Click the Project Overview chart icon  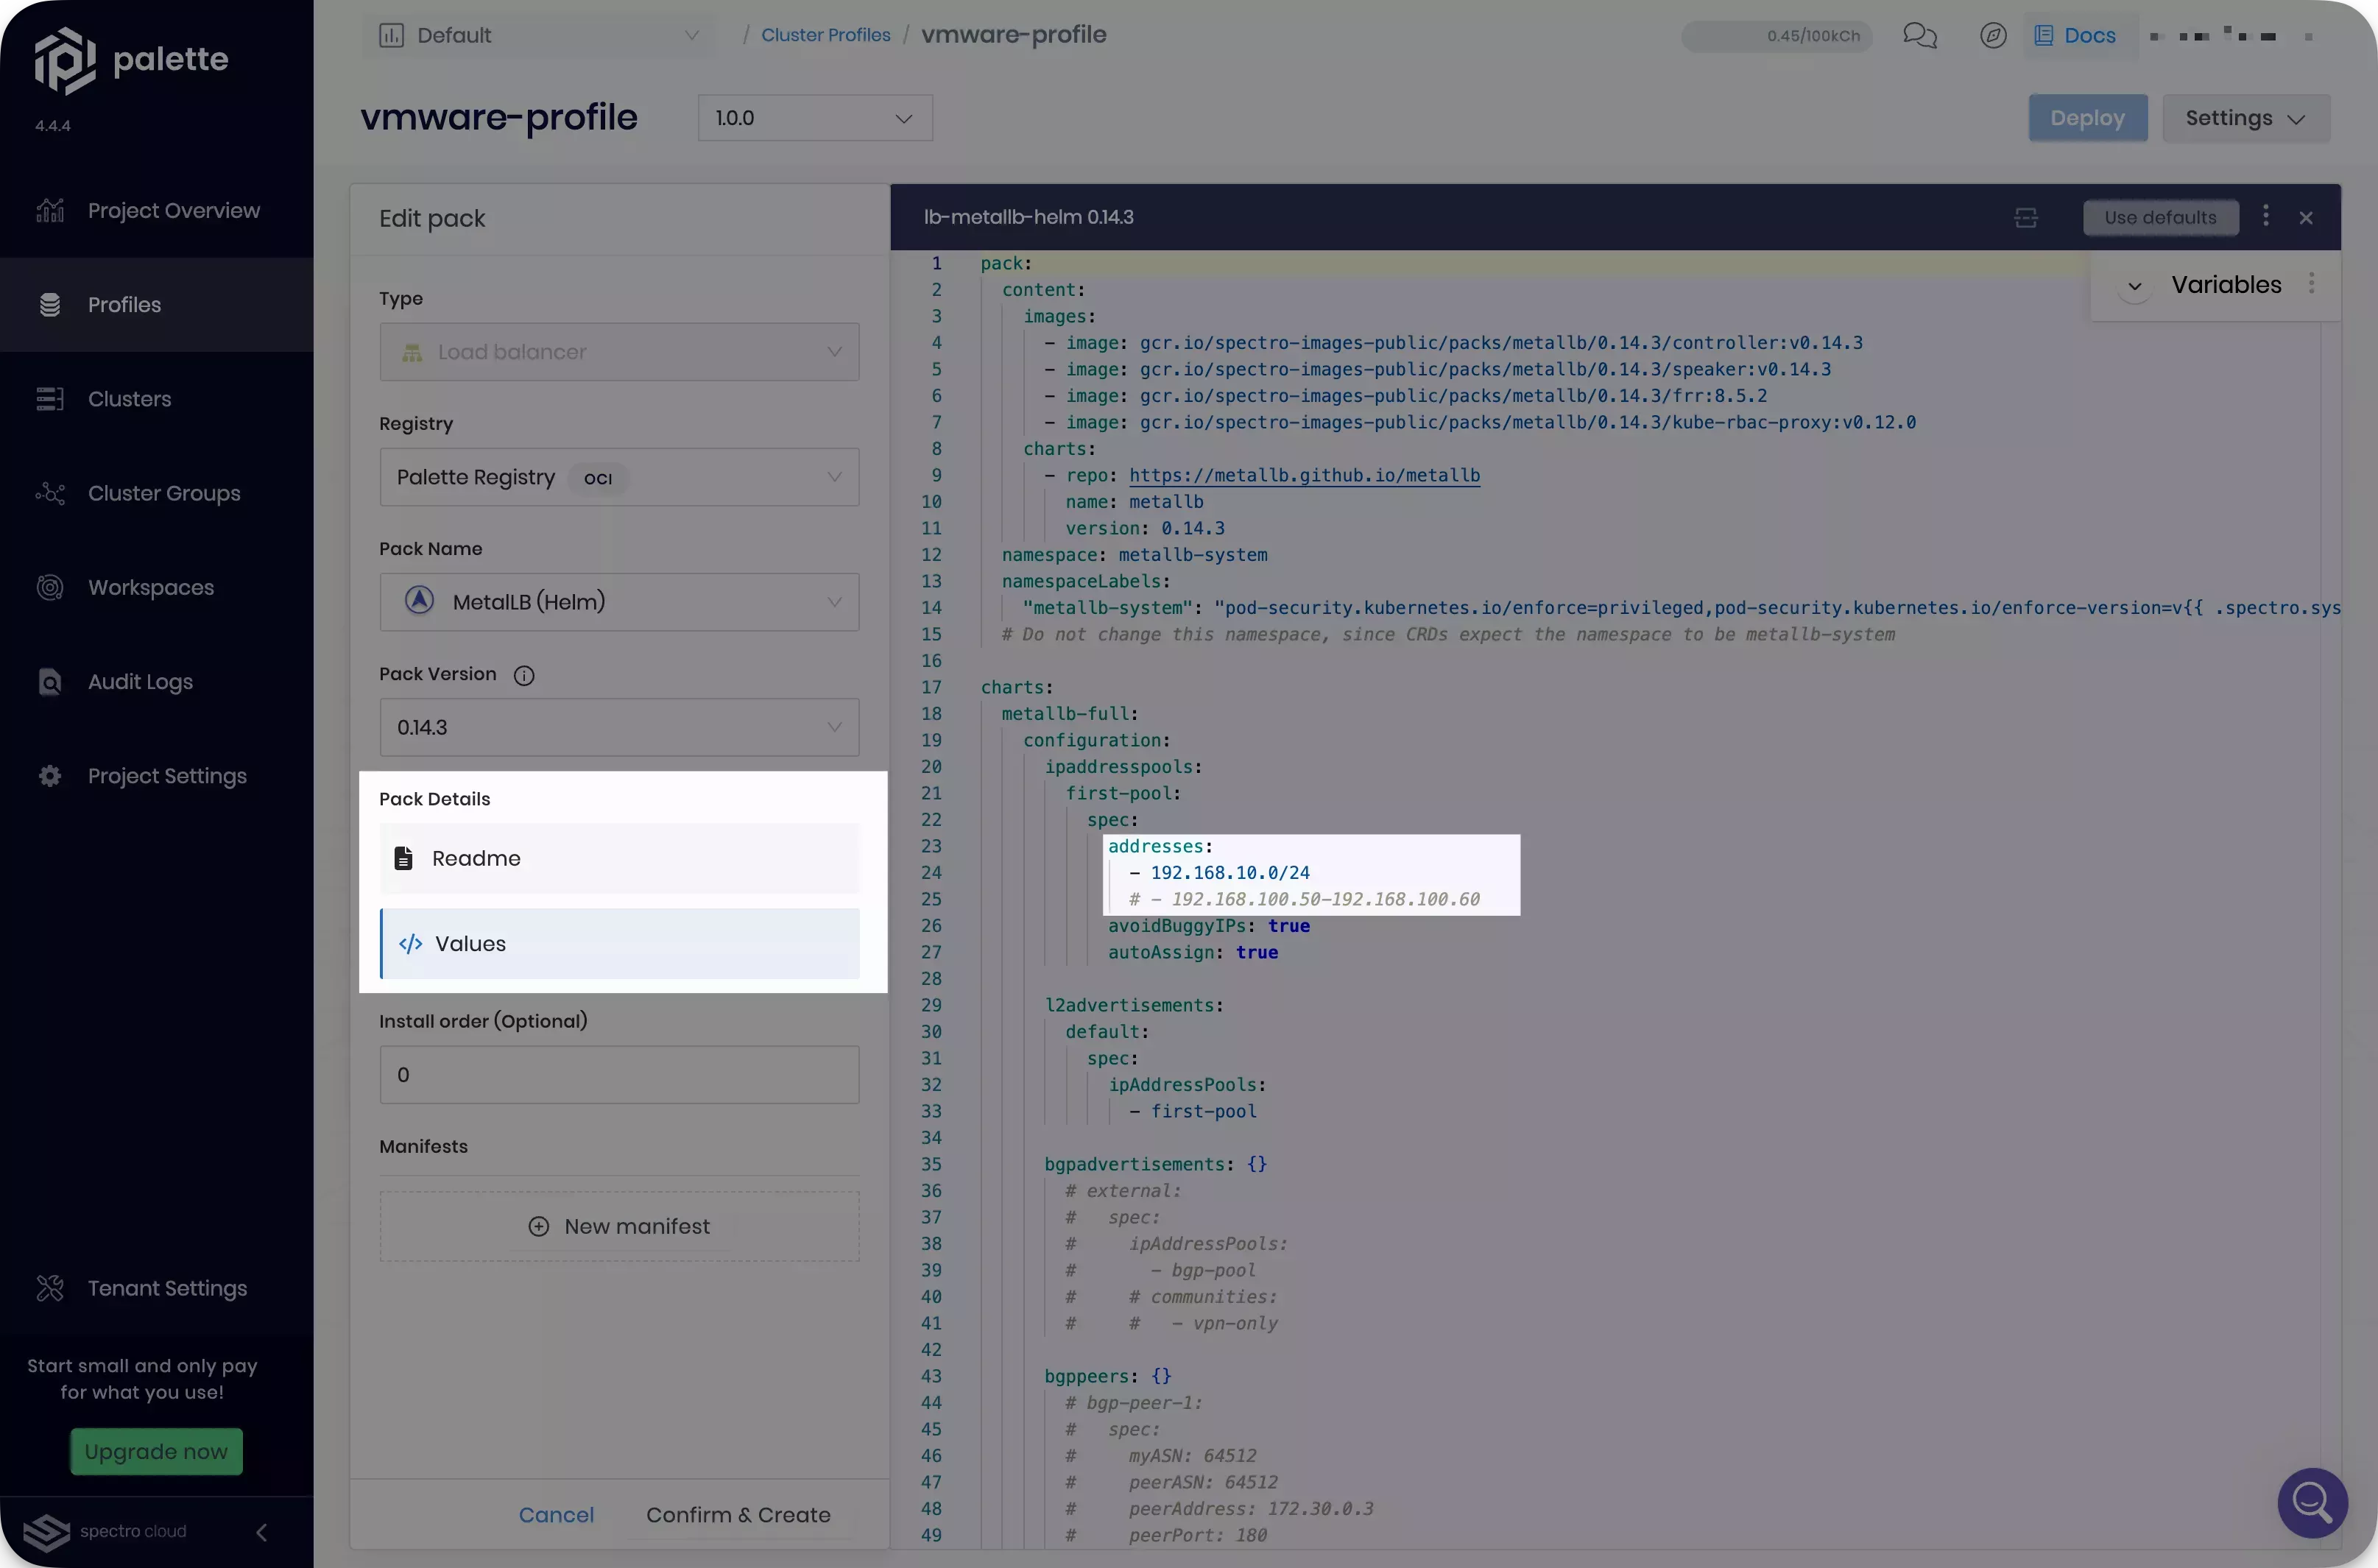(x=50, y=211)
